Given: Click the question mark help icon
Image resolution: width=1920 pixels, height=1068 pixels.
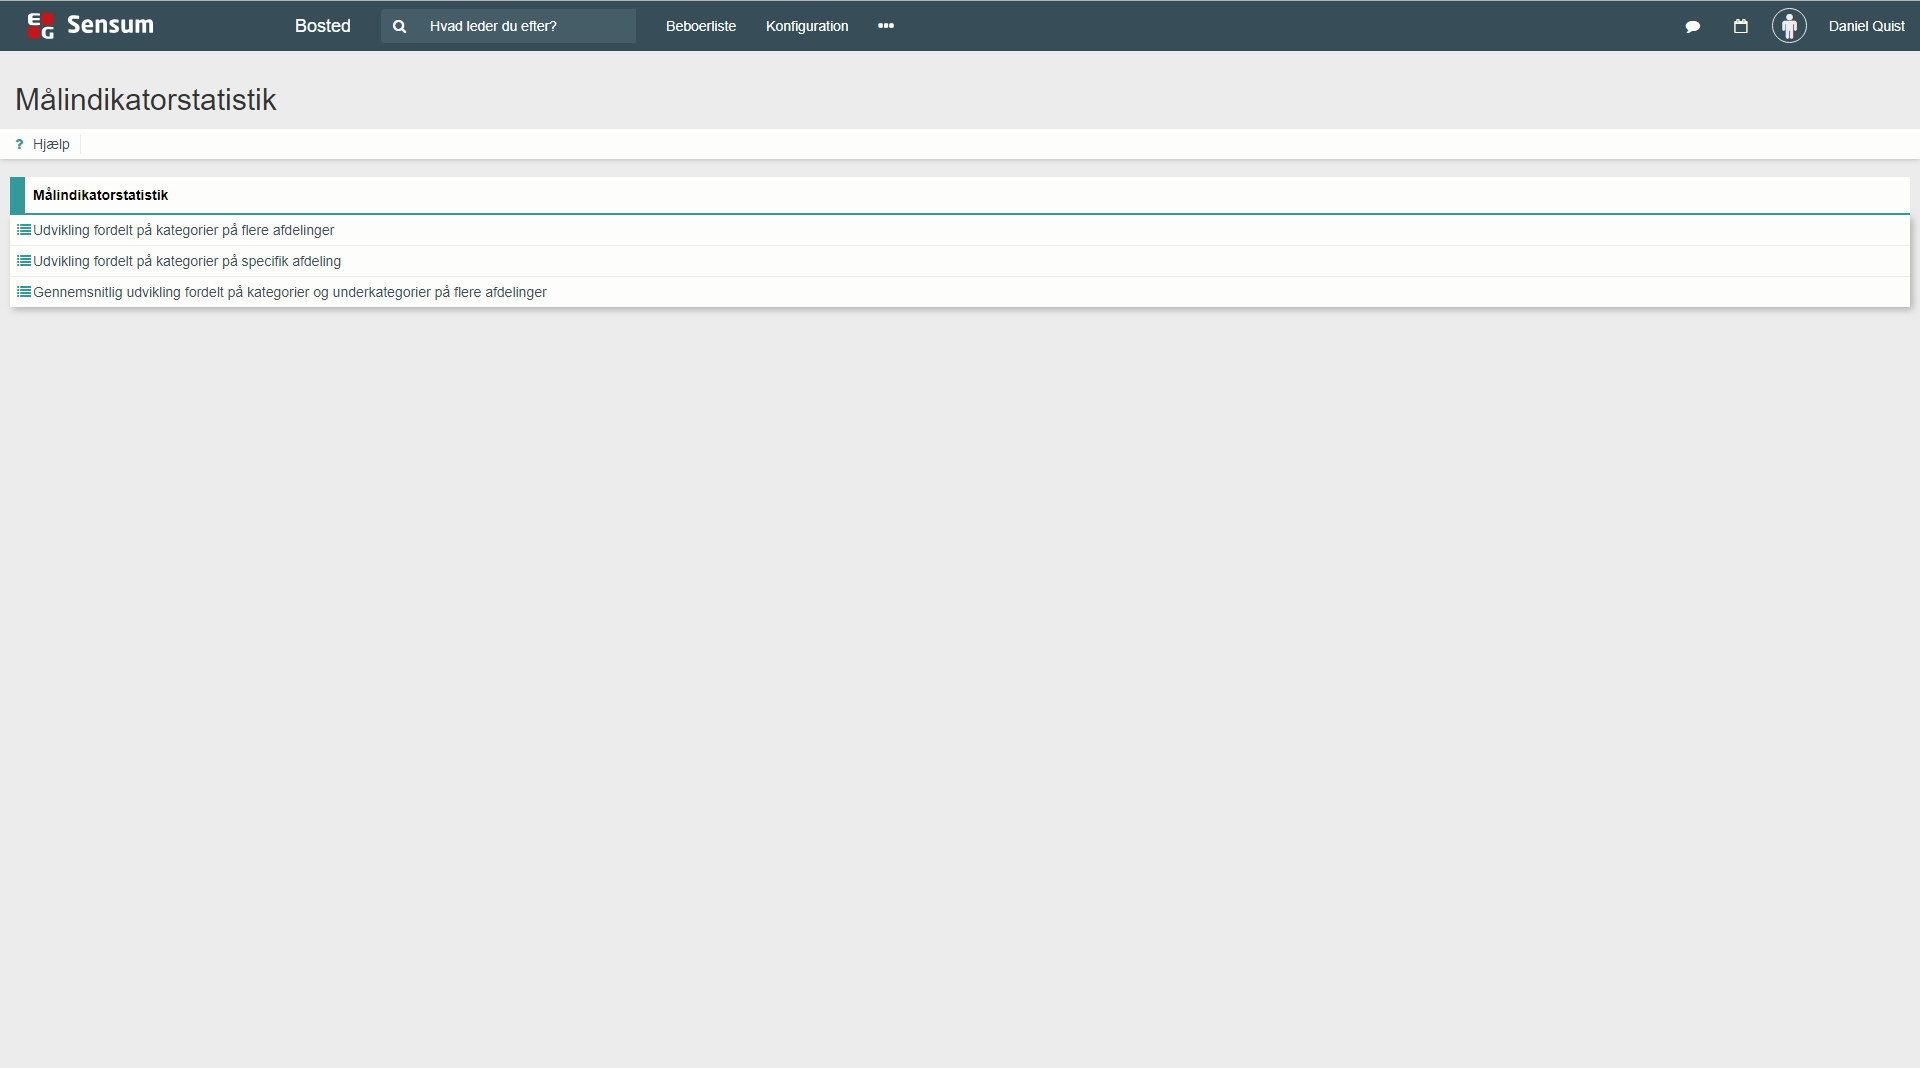Looking at the screenshot, I should point(19,144).
